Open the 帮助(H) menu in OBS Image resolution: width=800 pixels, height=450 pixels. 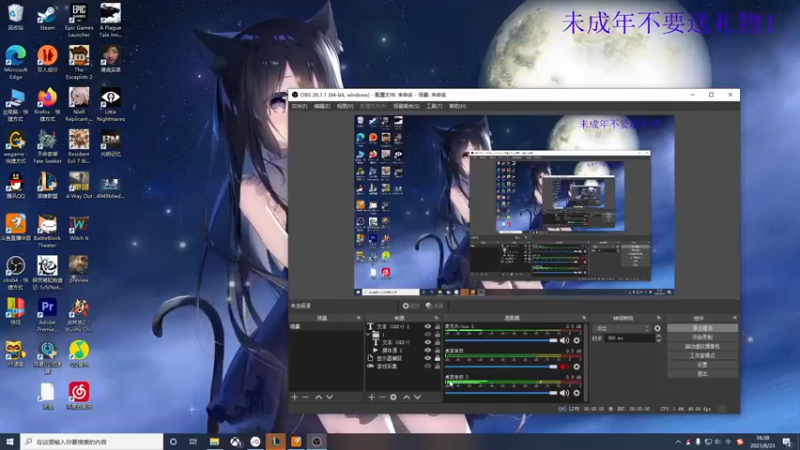(x=457, y=106)
